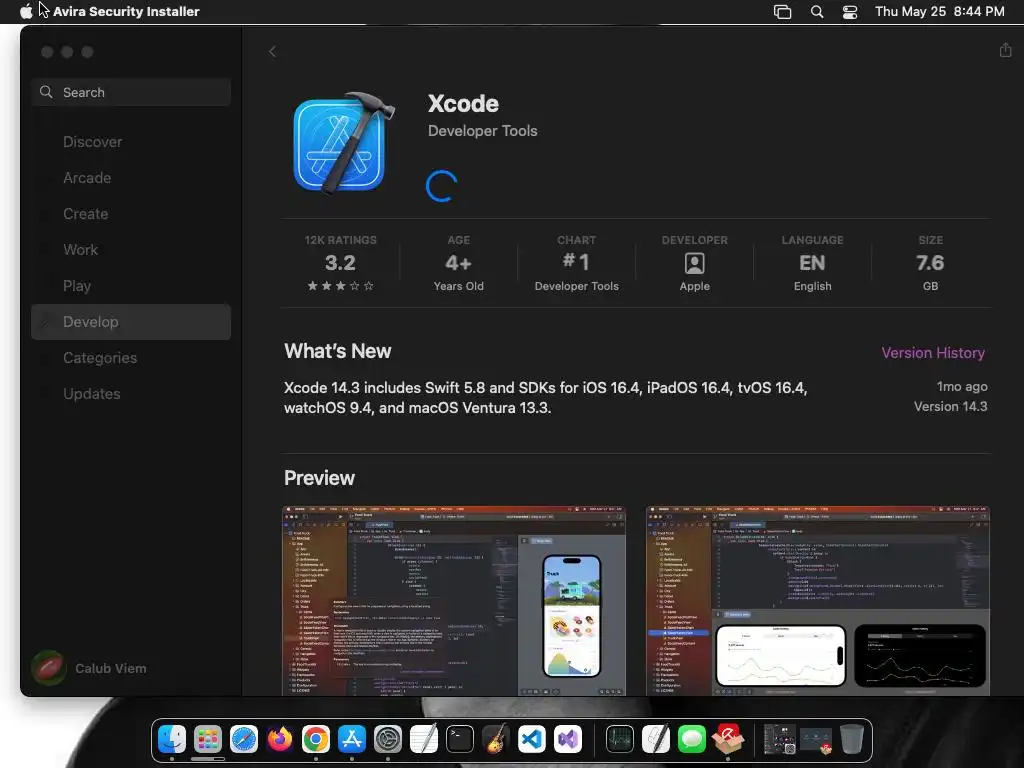Click the Apple developer icon
The height and width of the screenshot is (768, 1024).
[x=694, y=263]
